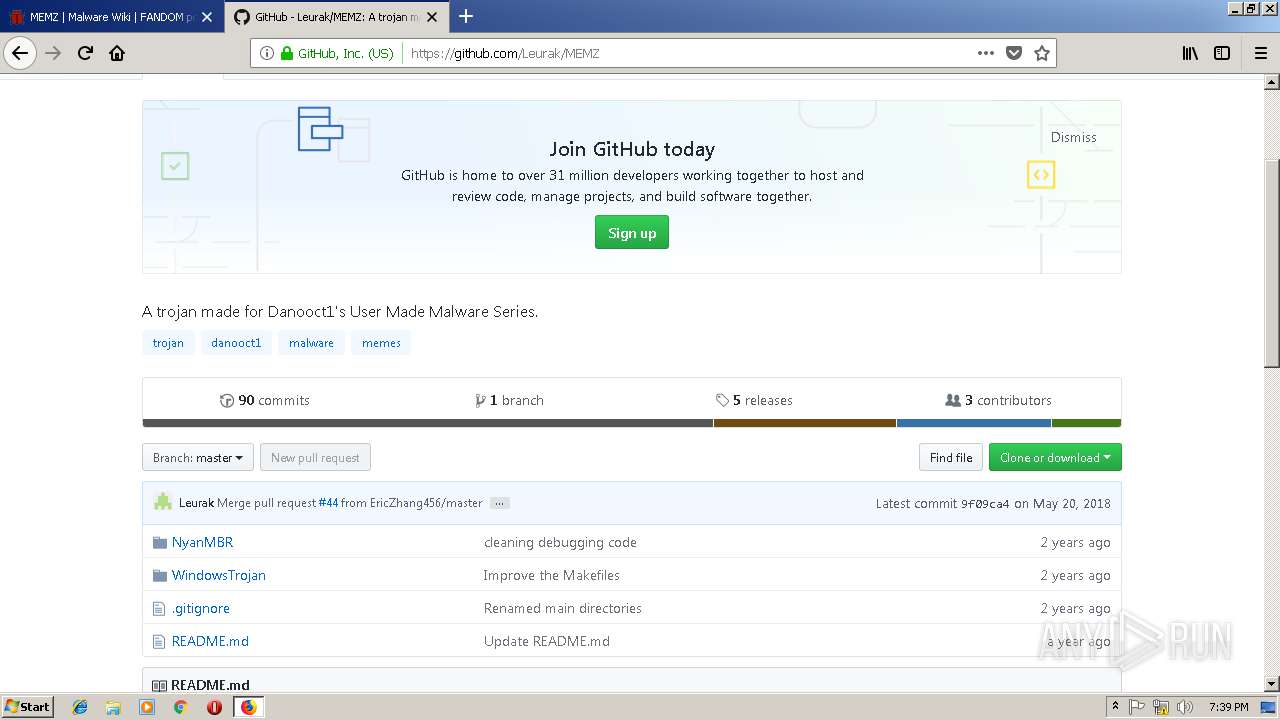Click the forward navigation arrow
Image resolution: width=1280 pixels, height=720 pixels.
click(x=53, y=53)
